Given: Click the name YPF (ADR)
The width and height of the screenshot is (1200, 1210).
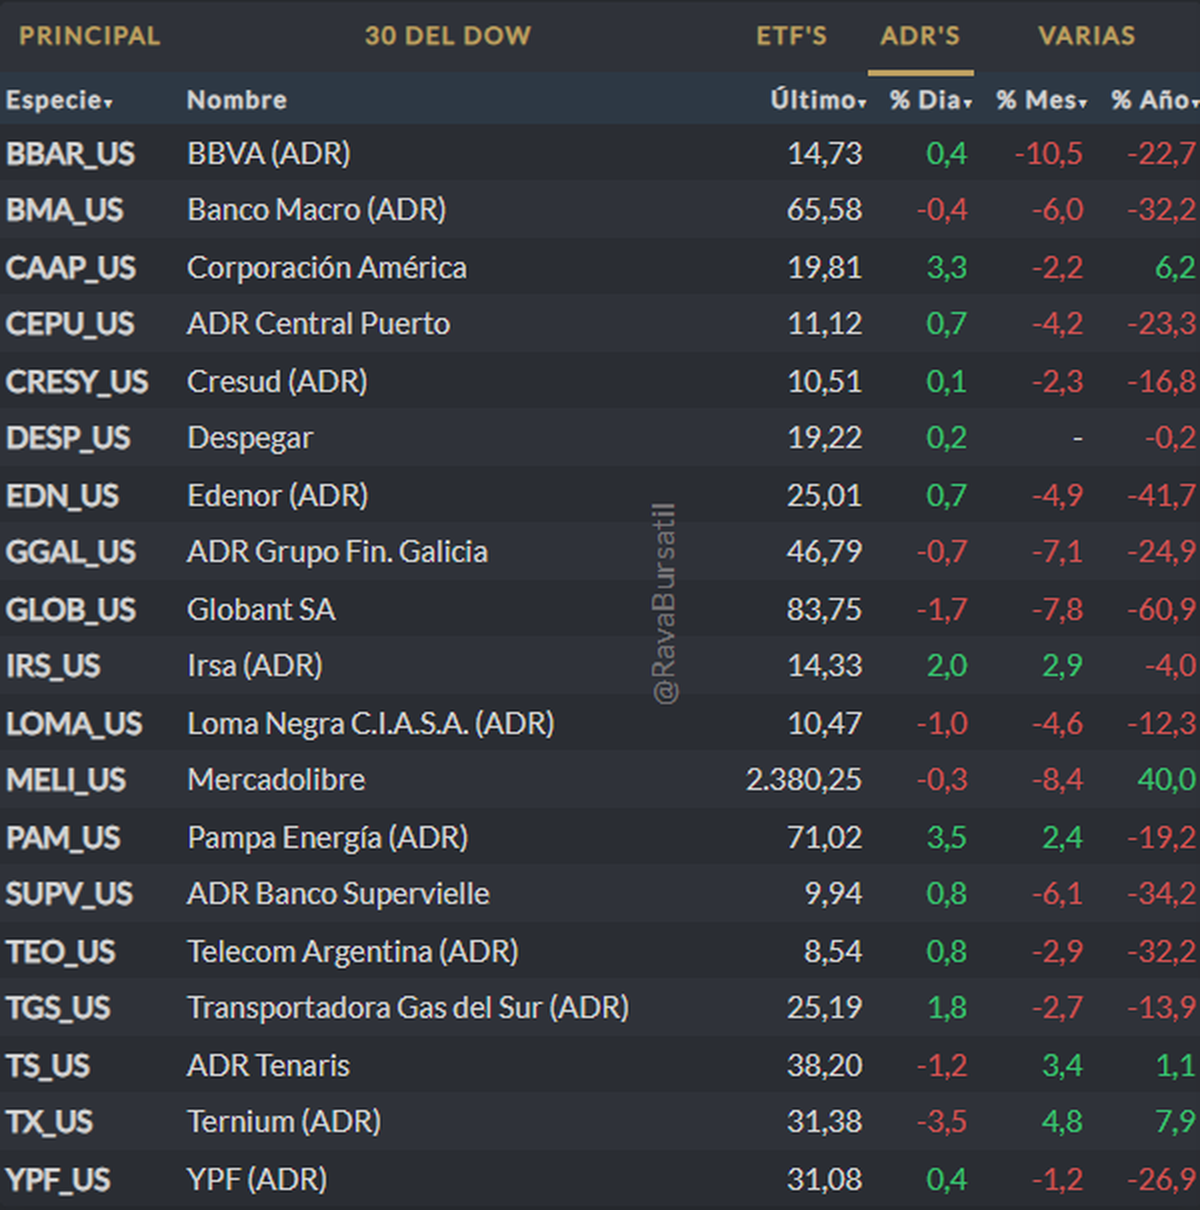Looking at the screenshot, I should 257,1180.
